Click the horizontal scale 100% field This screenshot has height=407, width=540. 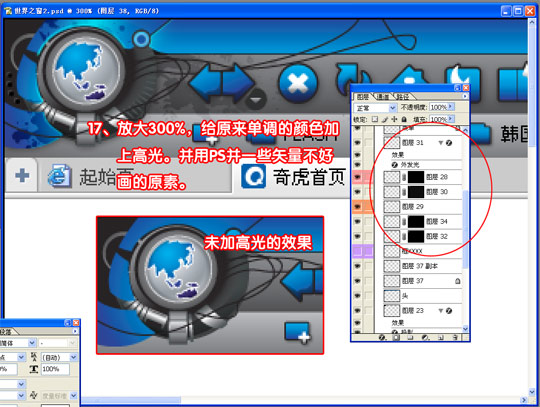pos(55,369)
